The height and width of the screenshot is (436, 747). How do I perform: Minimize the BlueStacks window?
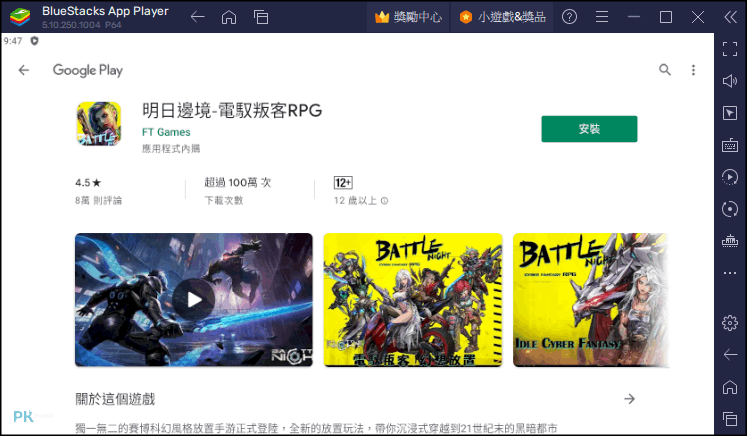pos(634,17)
